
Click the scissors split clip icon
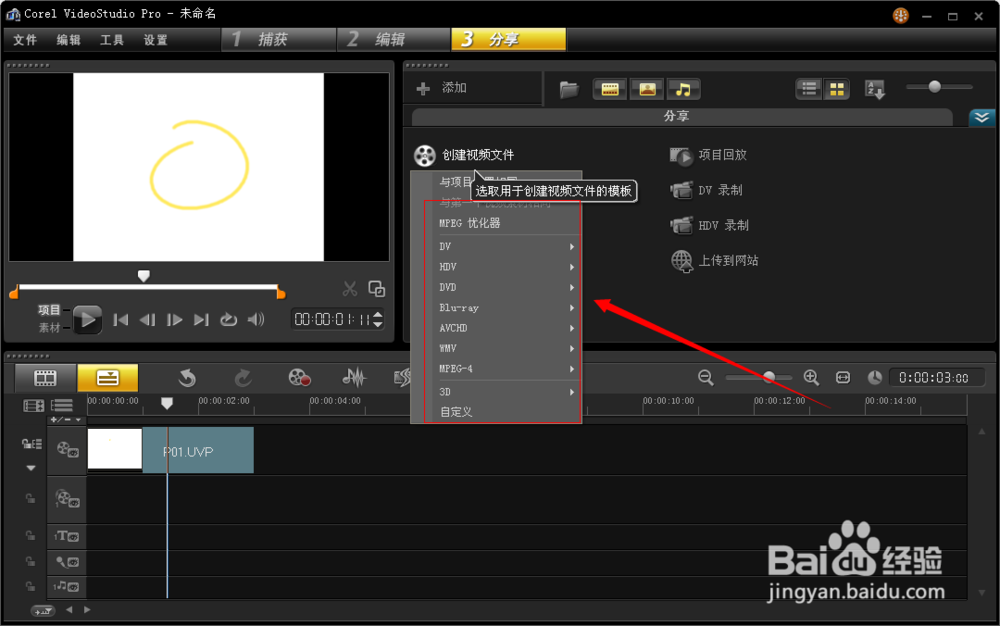pyautogui.click(x=349, y=289)
